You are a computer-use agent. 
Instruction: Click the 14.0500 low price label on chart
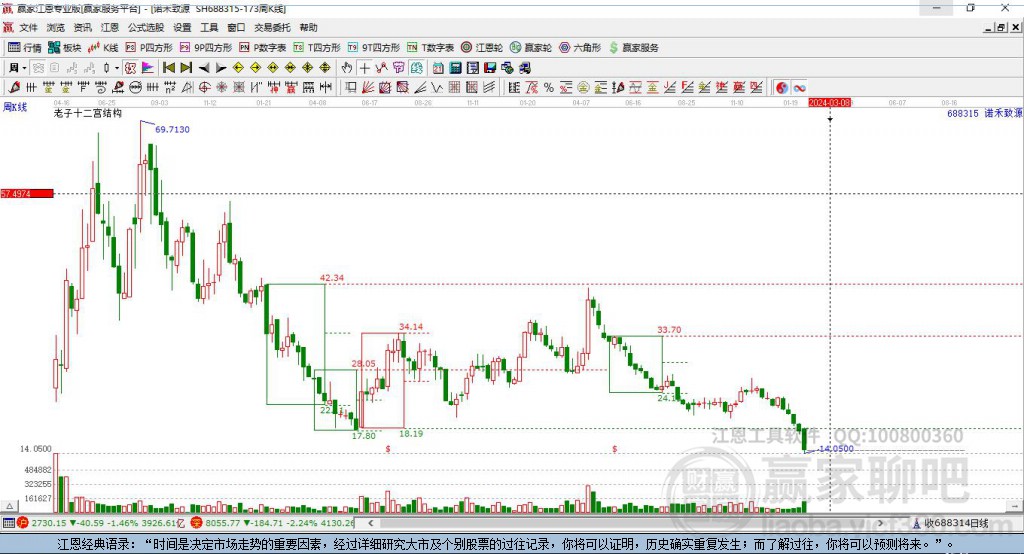[x=836, y=449]
